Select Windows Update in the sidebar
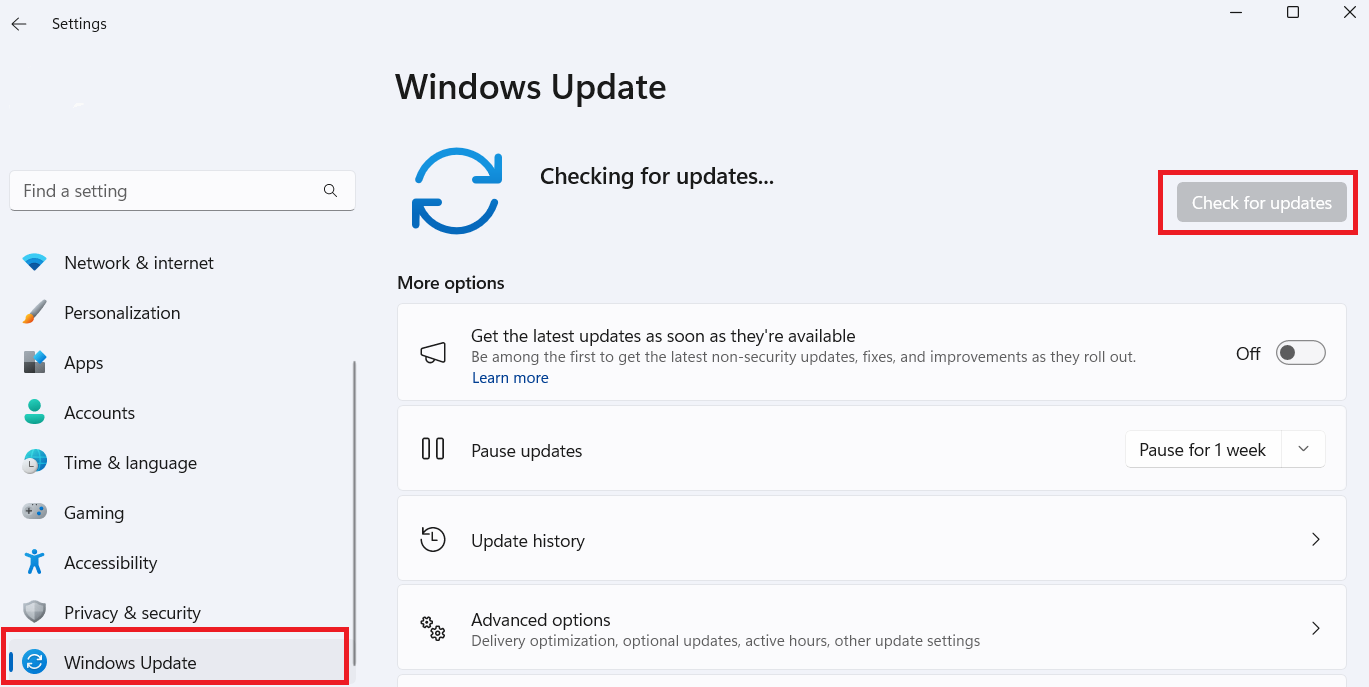 [177, 662]
